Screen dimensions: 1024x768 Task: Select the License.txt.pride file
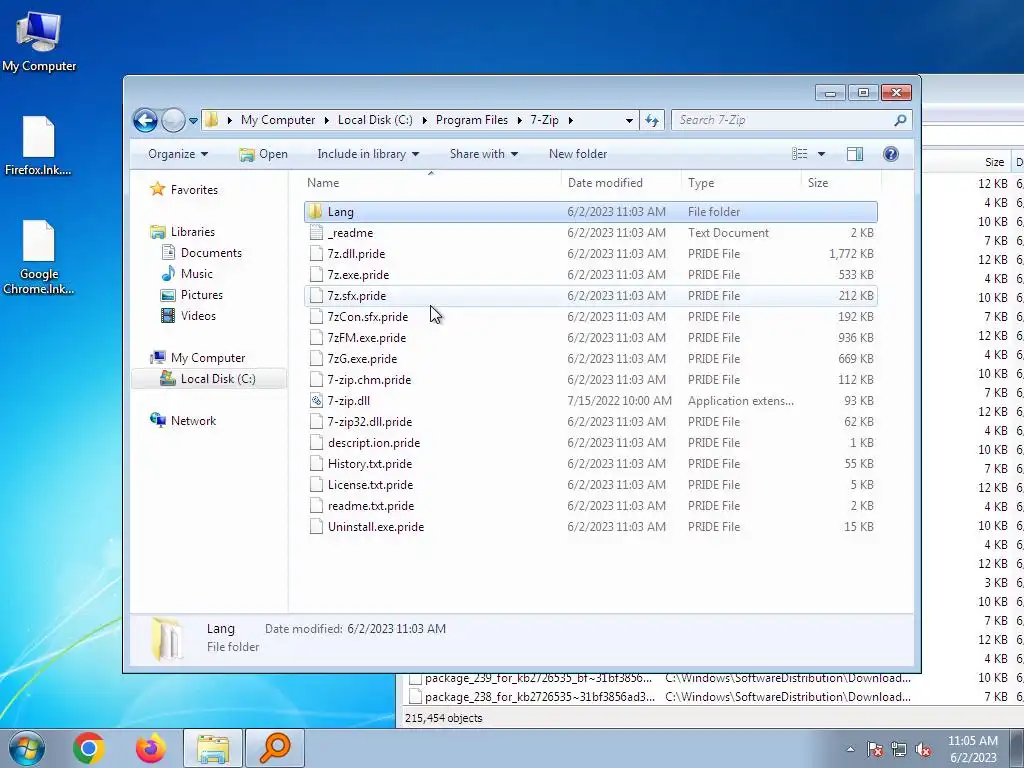pos(590,485)
